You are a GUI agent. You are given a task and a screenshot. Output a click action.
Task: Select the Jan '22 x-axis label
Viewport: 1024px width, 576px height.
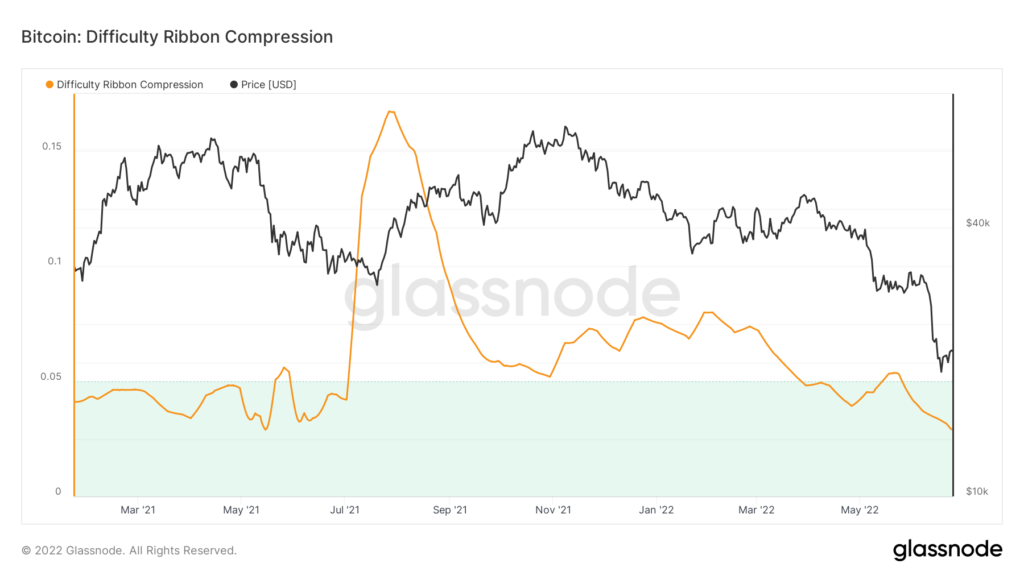[x=656, y=510]
